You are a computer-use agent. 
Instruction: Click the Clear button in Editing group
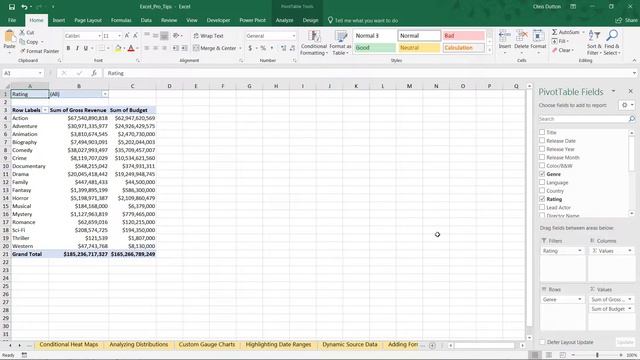[x=563, y=50]
